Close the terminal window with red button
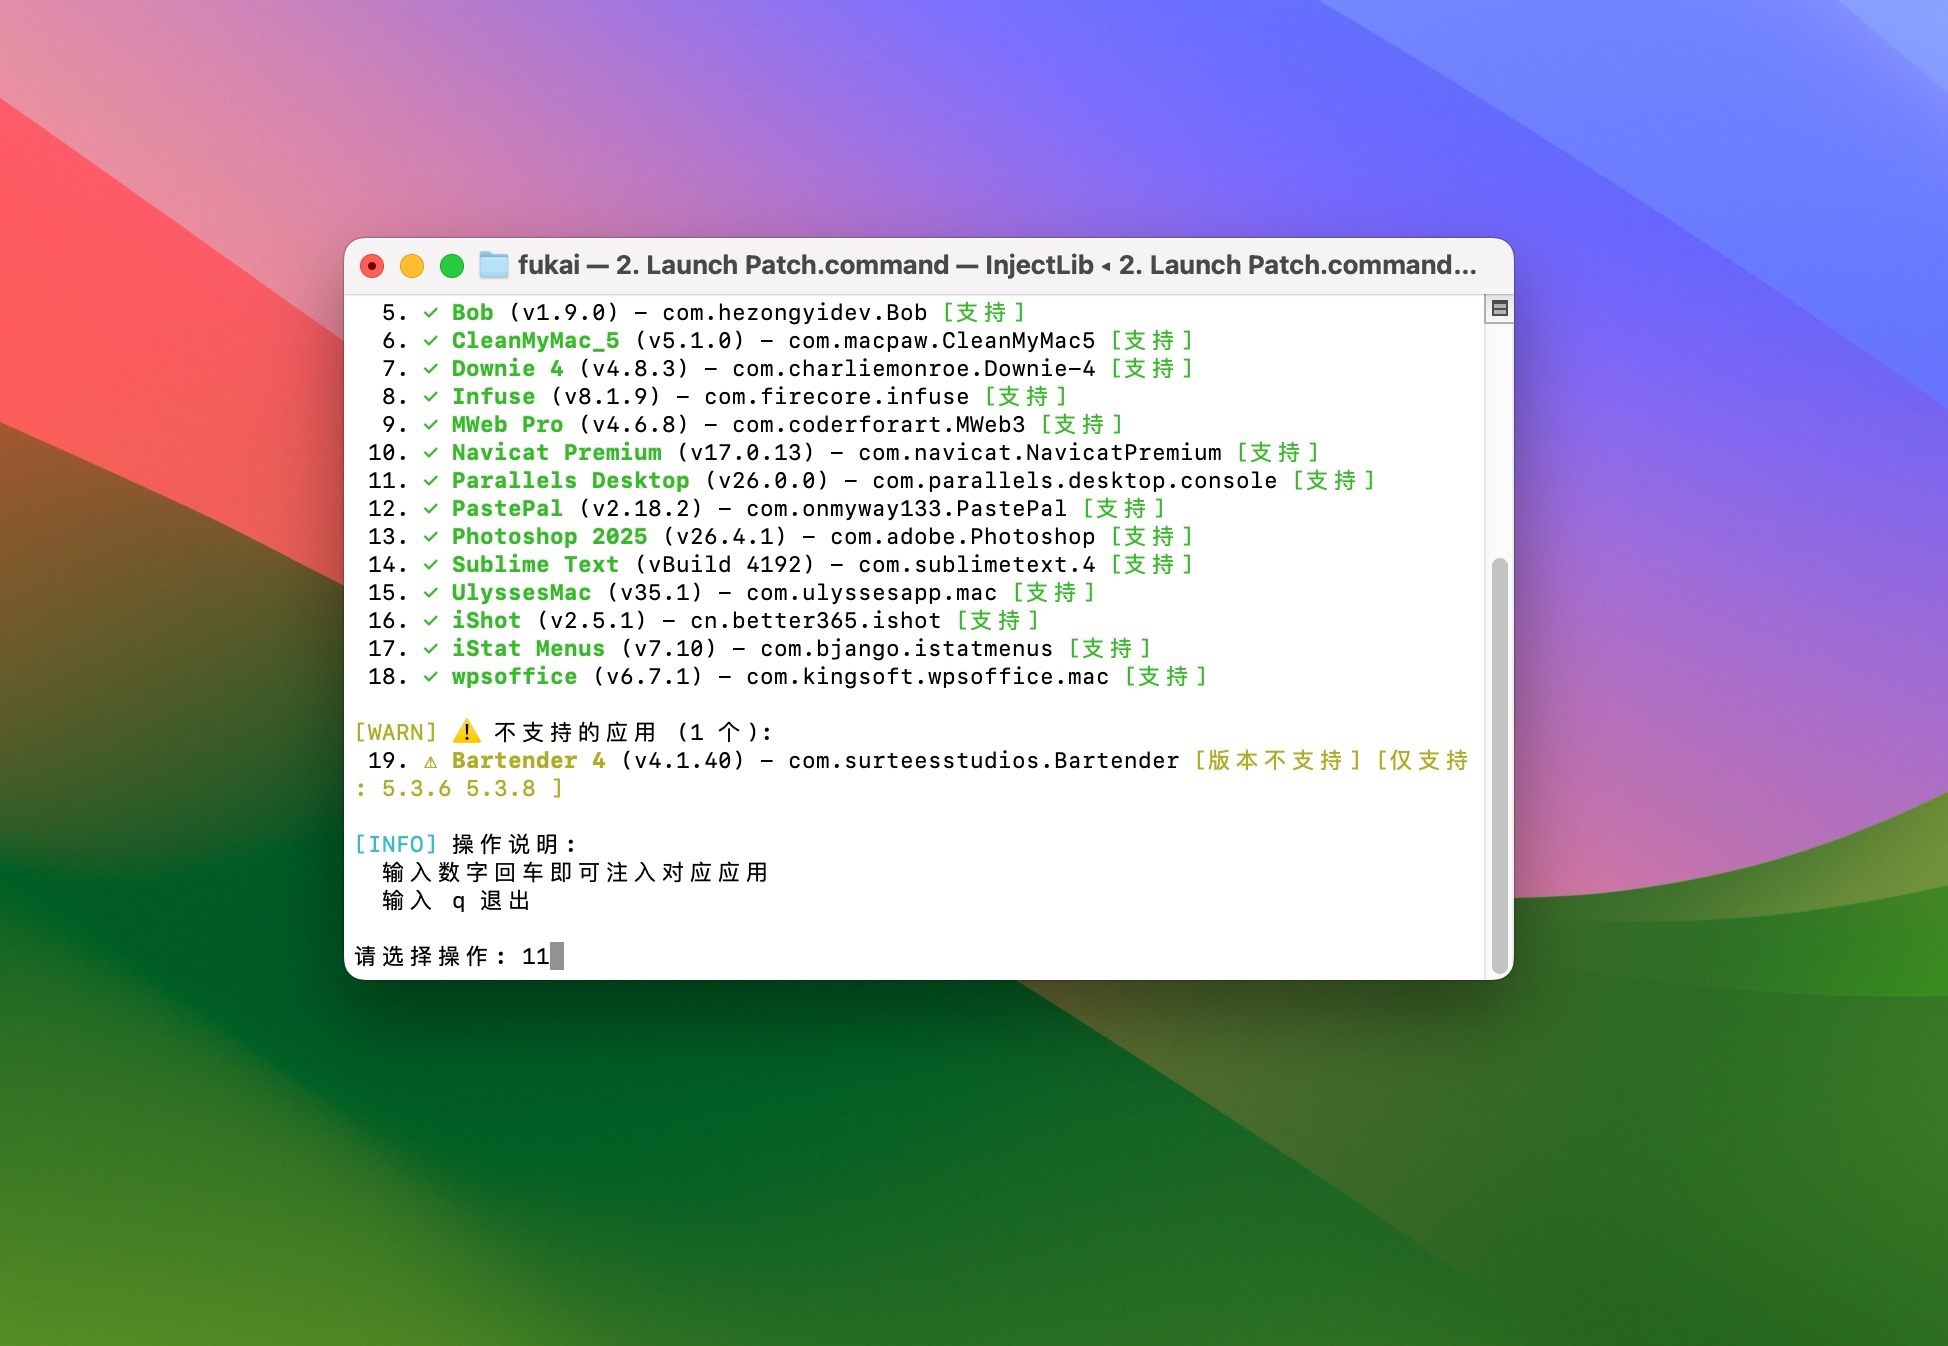1948x1346 pixels. [372, 266]
